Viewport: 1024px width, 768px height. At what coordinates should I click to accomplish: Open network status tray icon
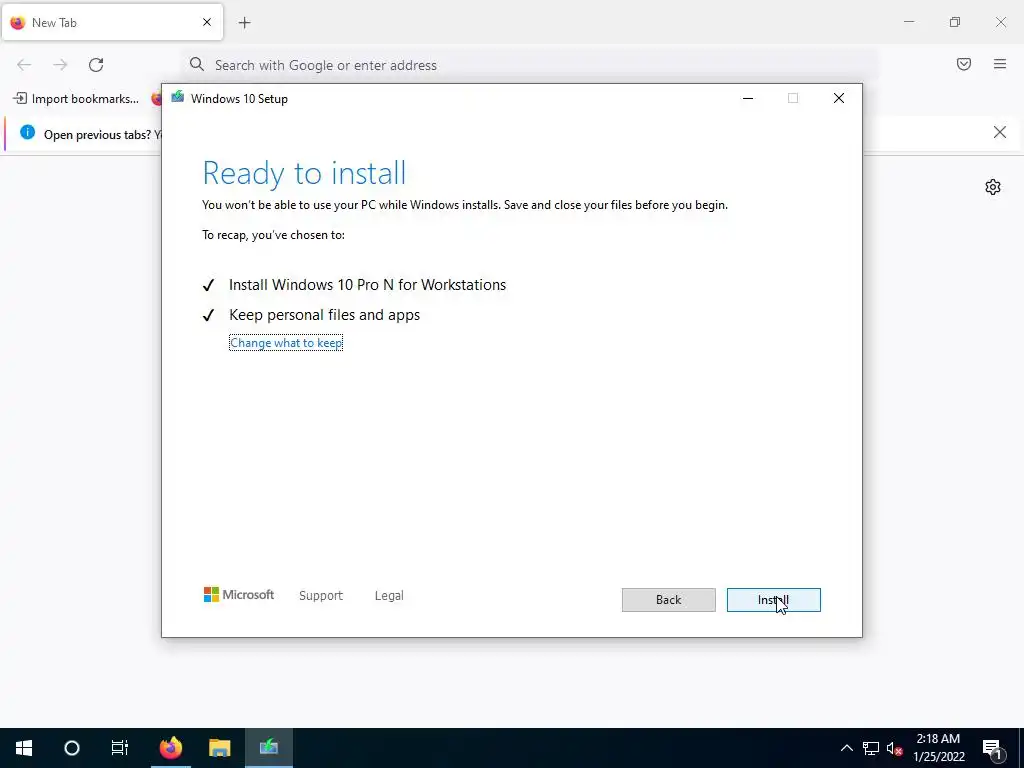coord(871,748)
